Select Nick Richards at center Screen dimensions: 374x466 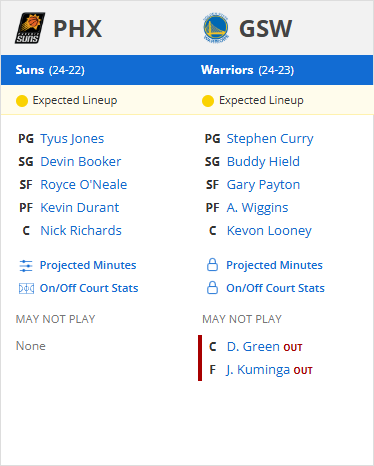coord(81,231)
